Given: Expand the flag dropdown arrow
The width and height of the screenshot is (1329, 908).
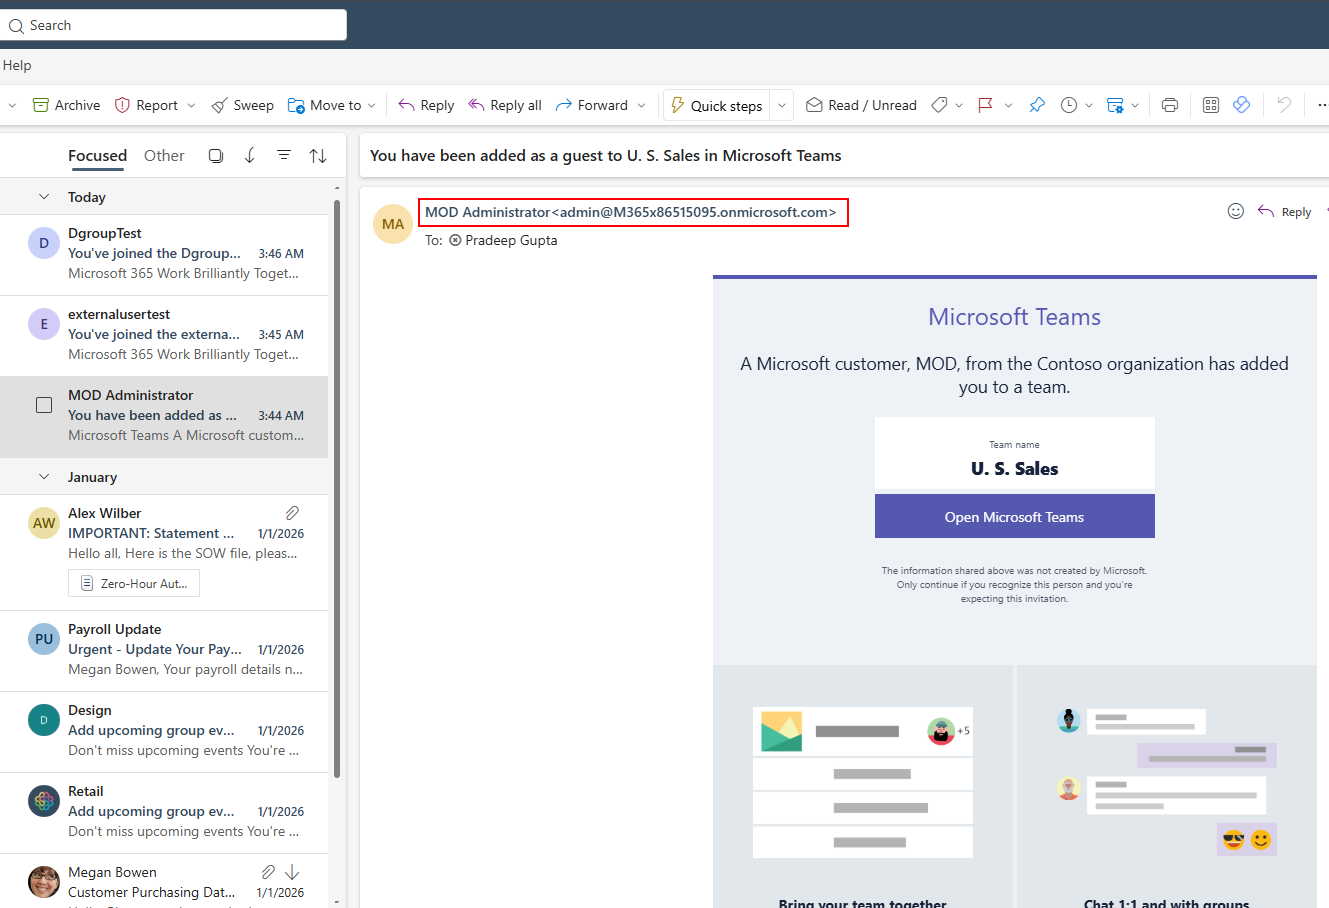Looking at the screenshot, I should 1008,105.
